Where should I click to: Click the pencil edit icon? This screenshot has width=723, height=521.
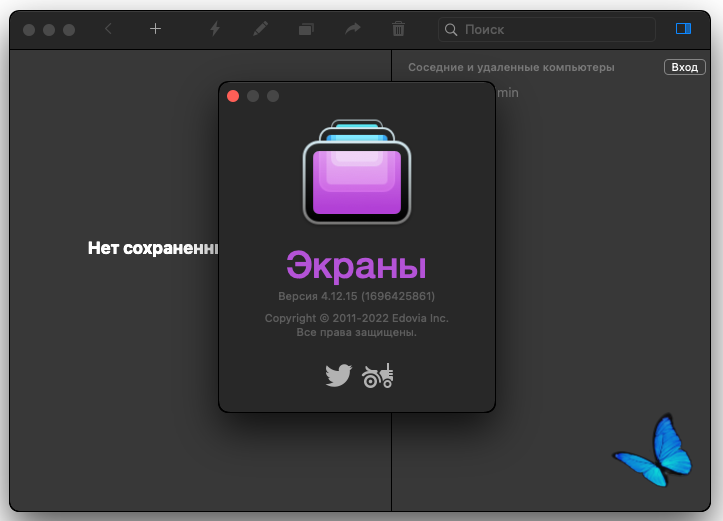(261, 29)
